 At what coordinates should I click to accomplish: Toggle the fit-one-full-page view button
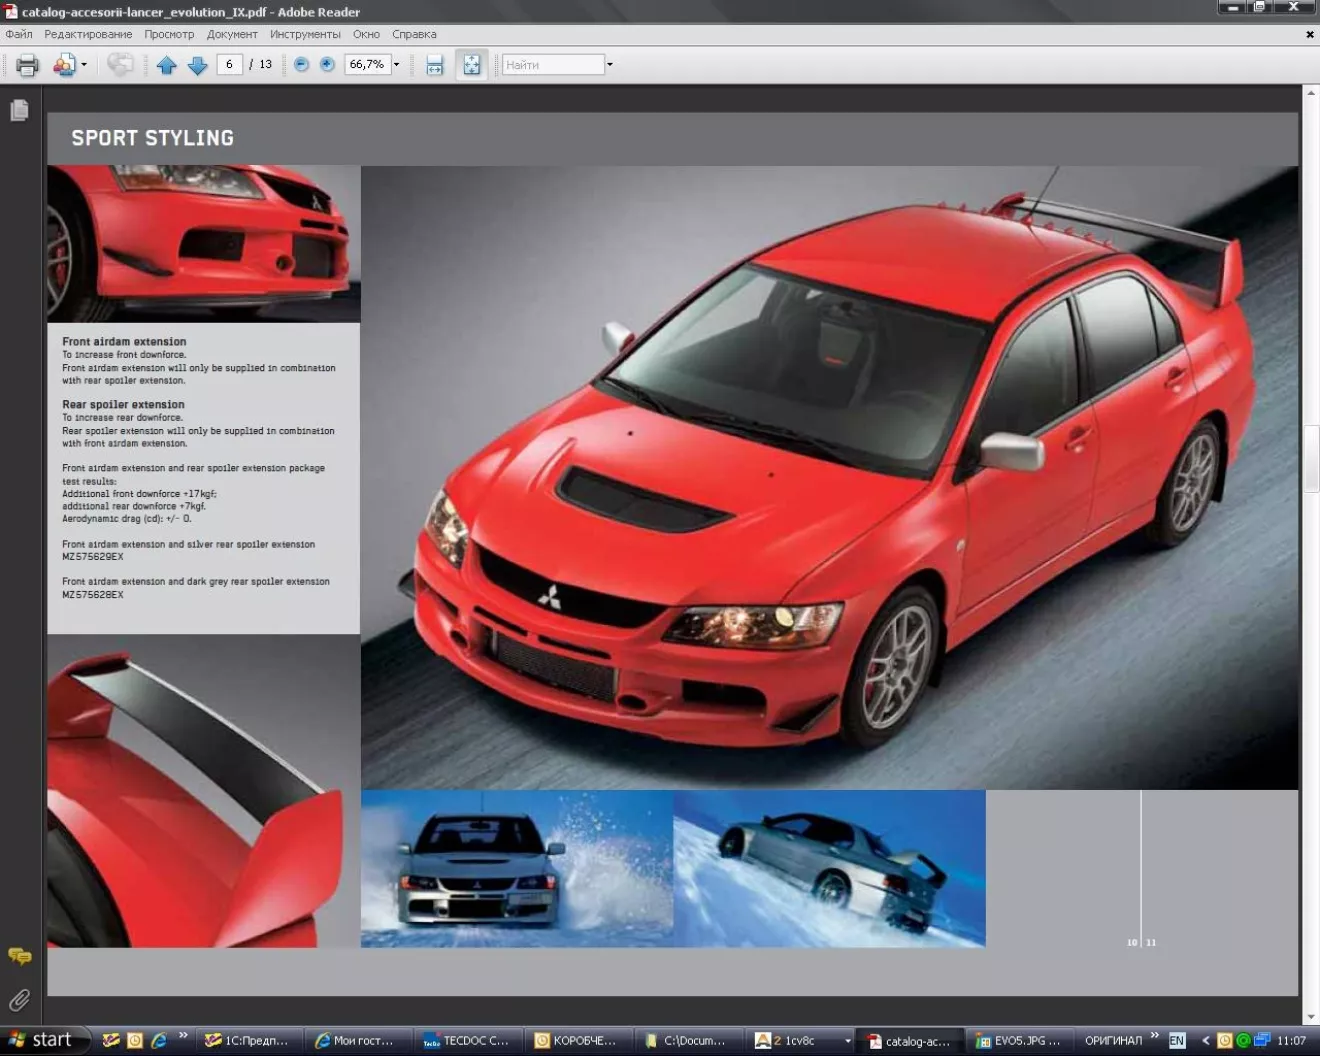pyautogui.click(x=471, y=65)
